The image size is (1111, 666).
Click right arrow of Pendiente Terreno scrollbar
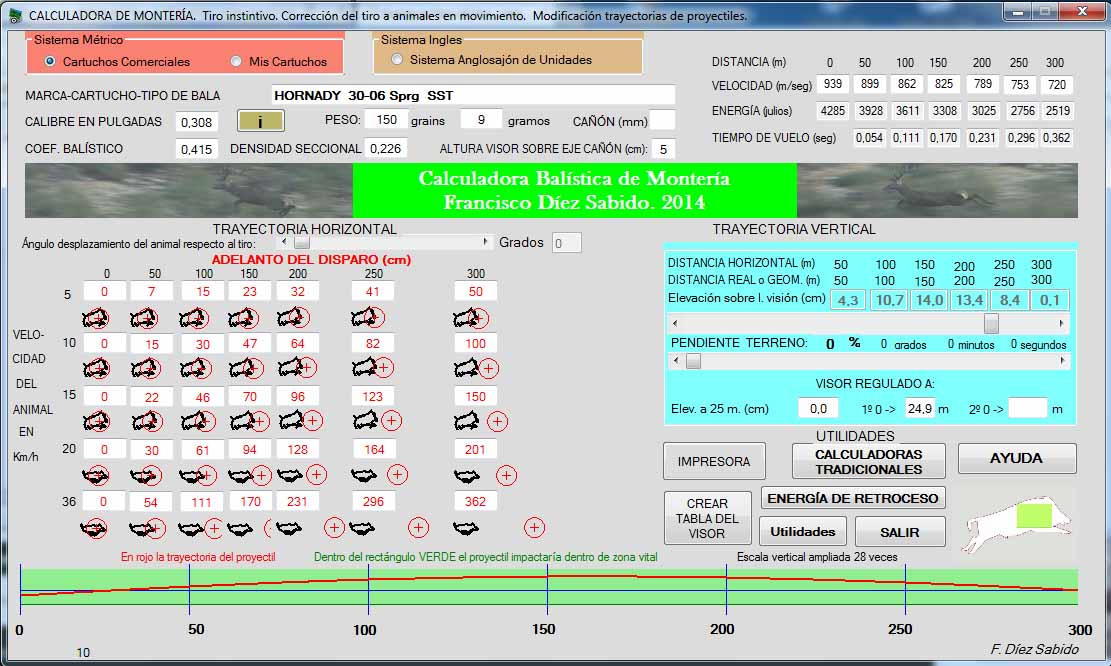(x=1063, y=361)
